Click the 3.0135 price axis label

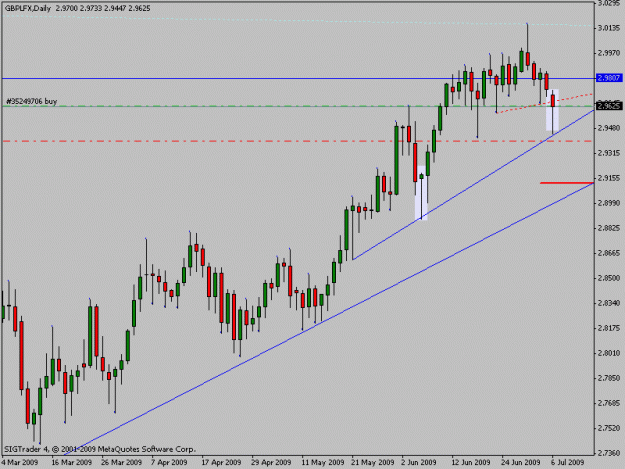click(609, 28)
